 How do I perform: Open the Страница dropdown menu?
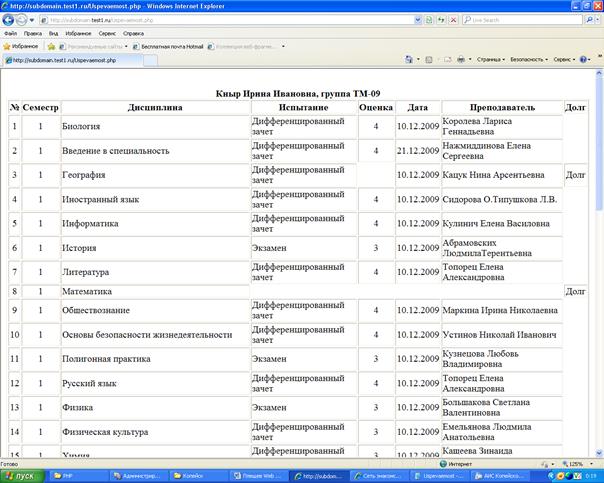click(x=490, y=60)
